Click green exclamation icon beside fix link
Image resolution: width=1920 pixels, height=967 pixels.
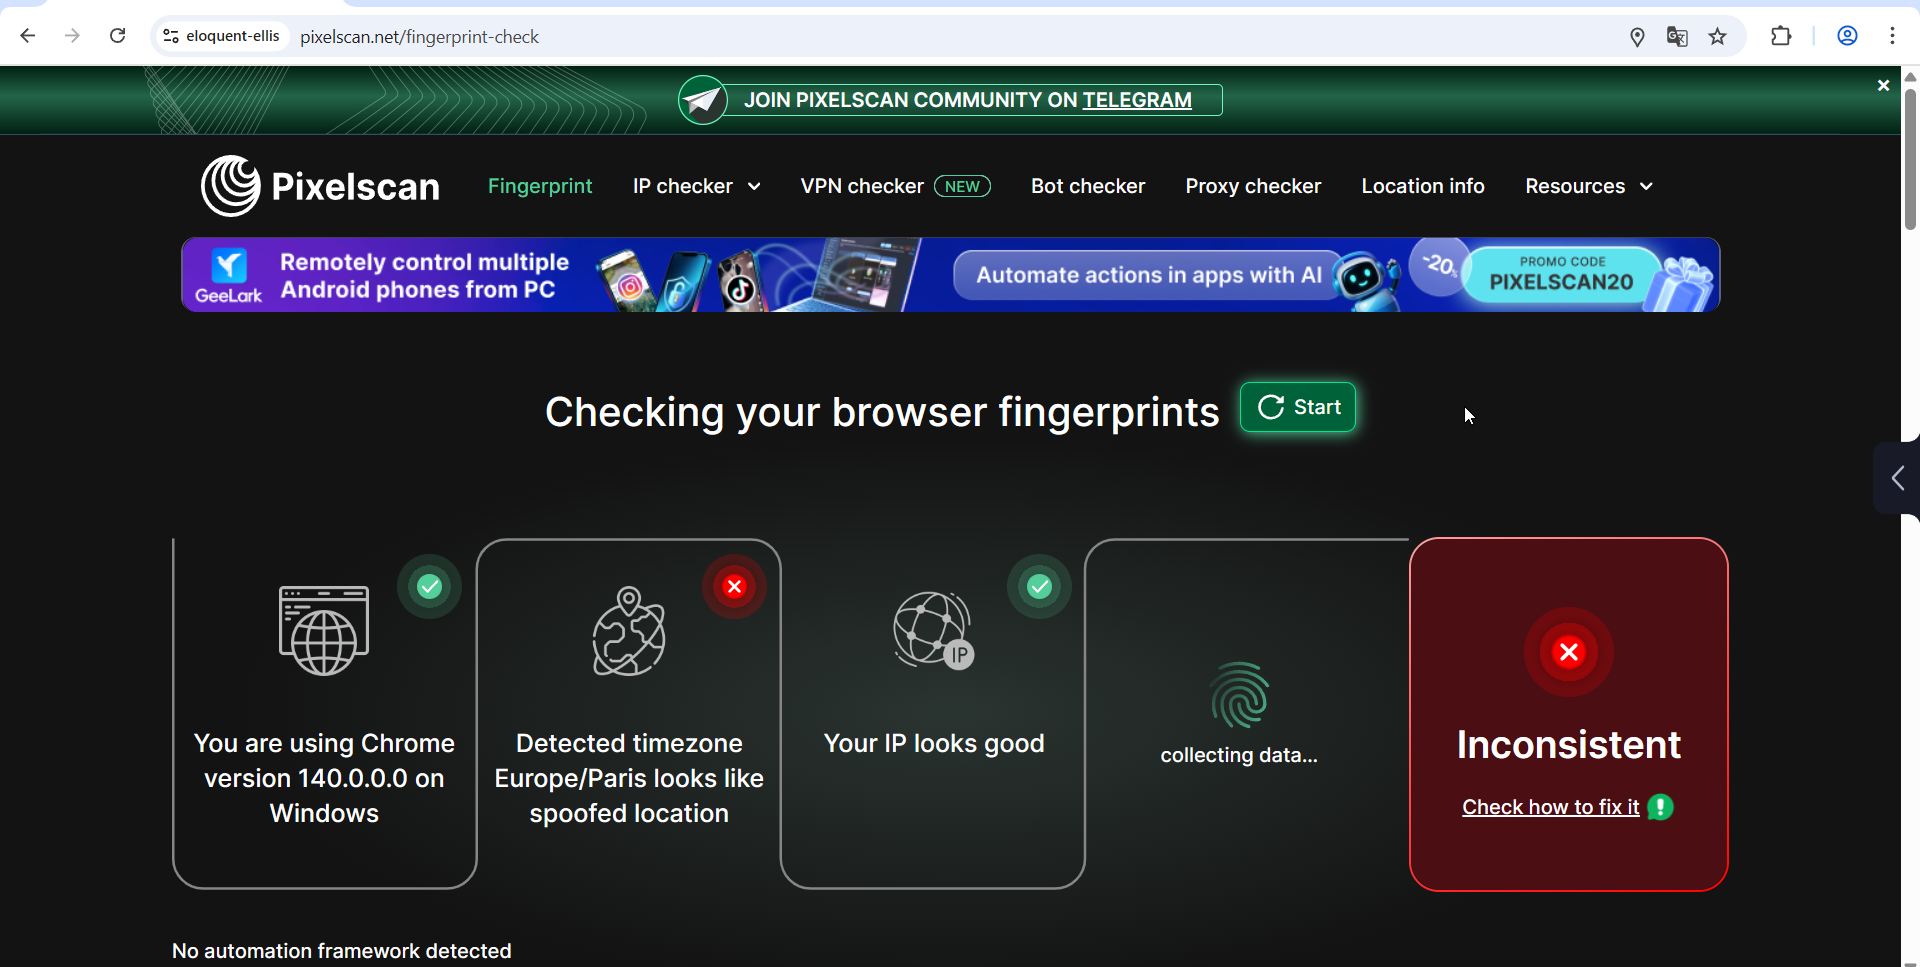[x=1661, y=807]
